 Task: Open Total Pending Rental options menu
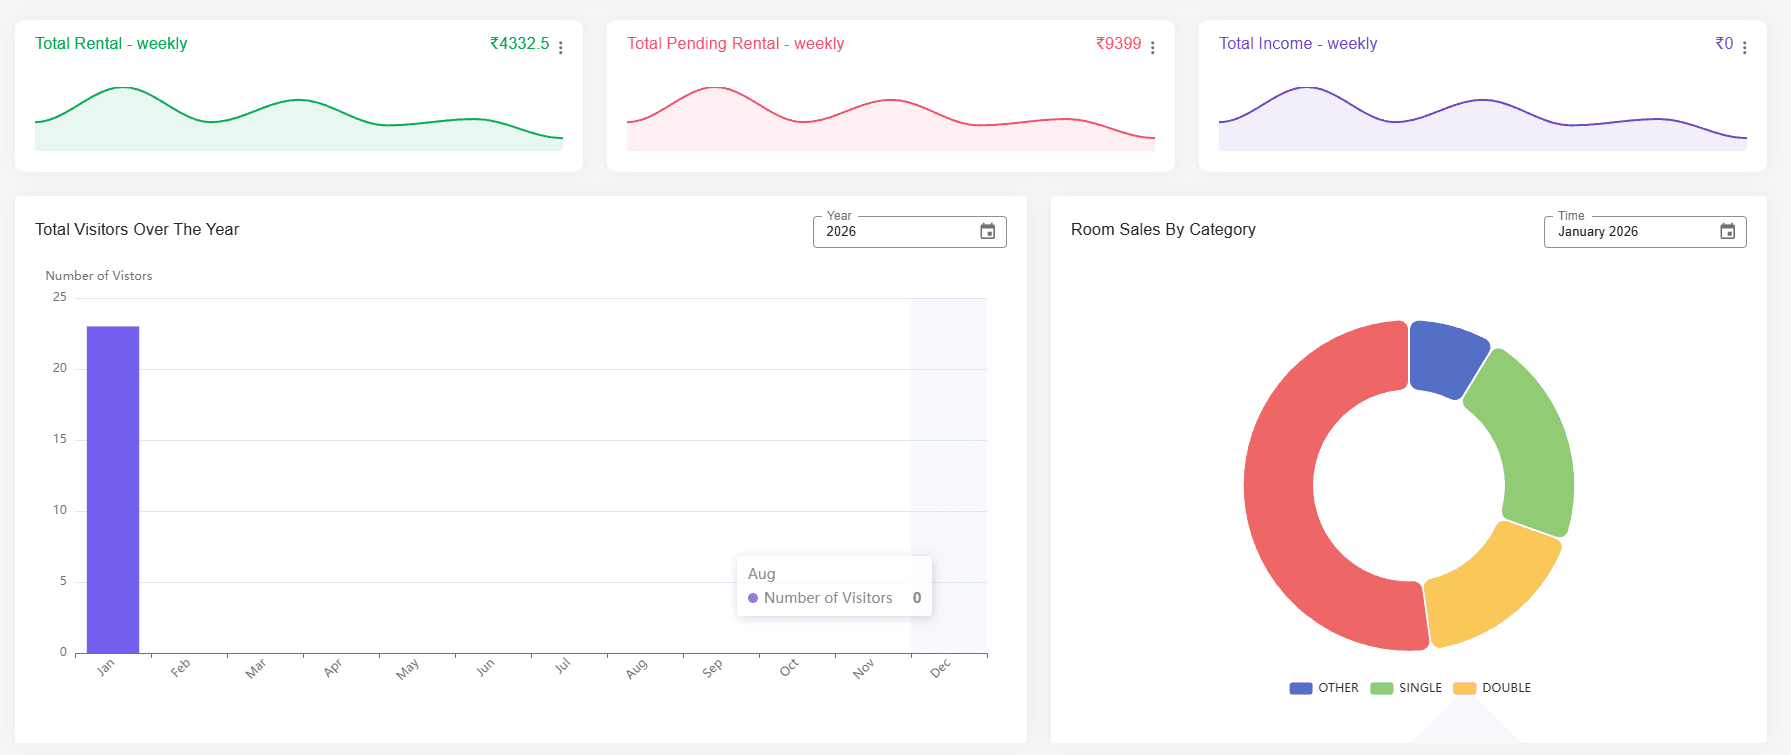pos(1153,48)
